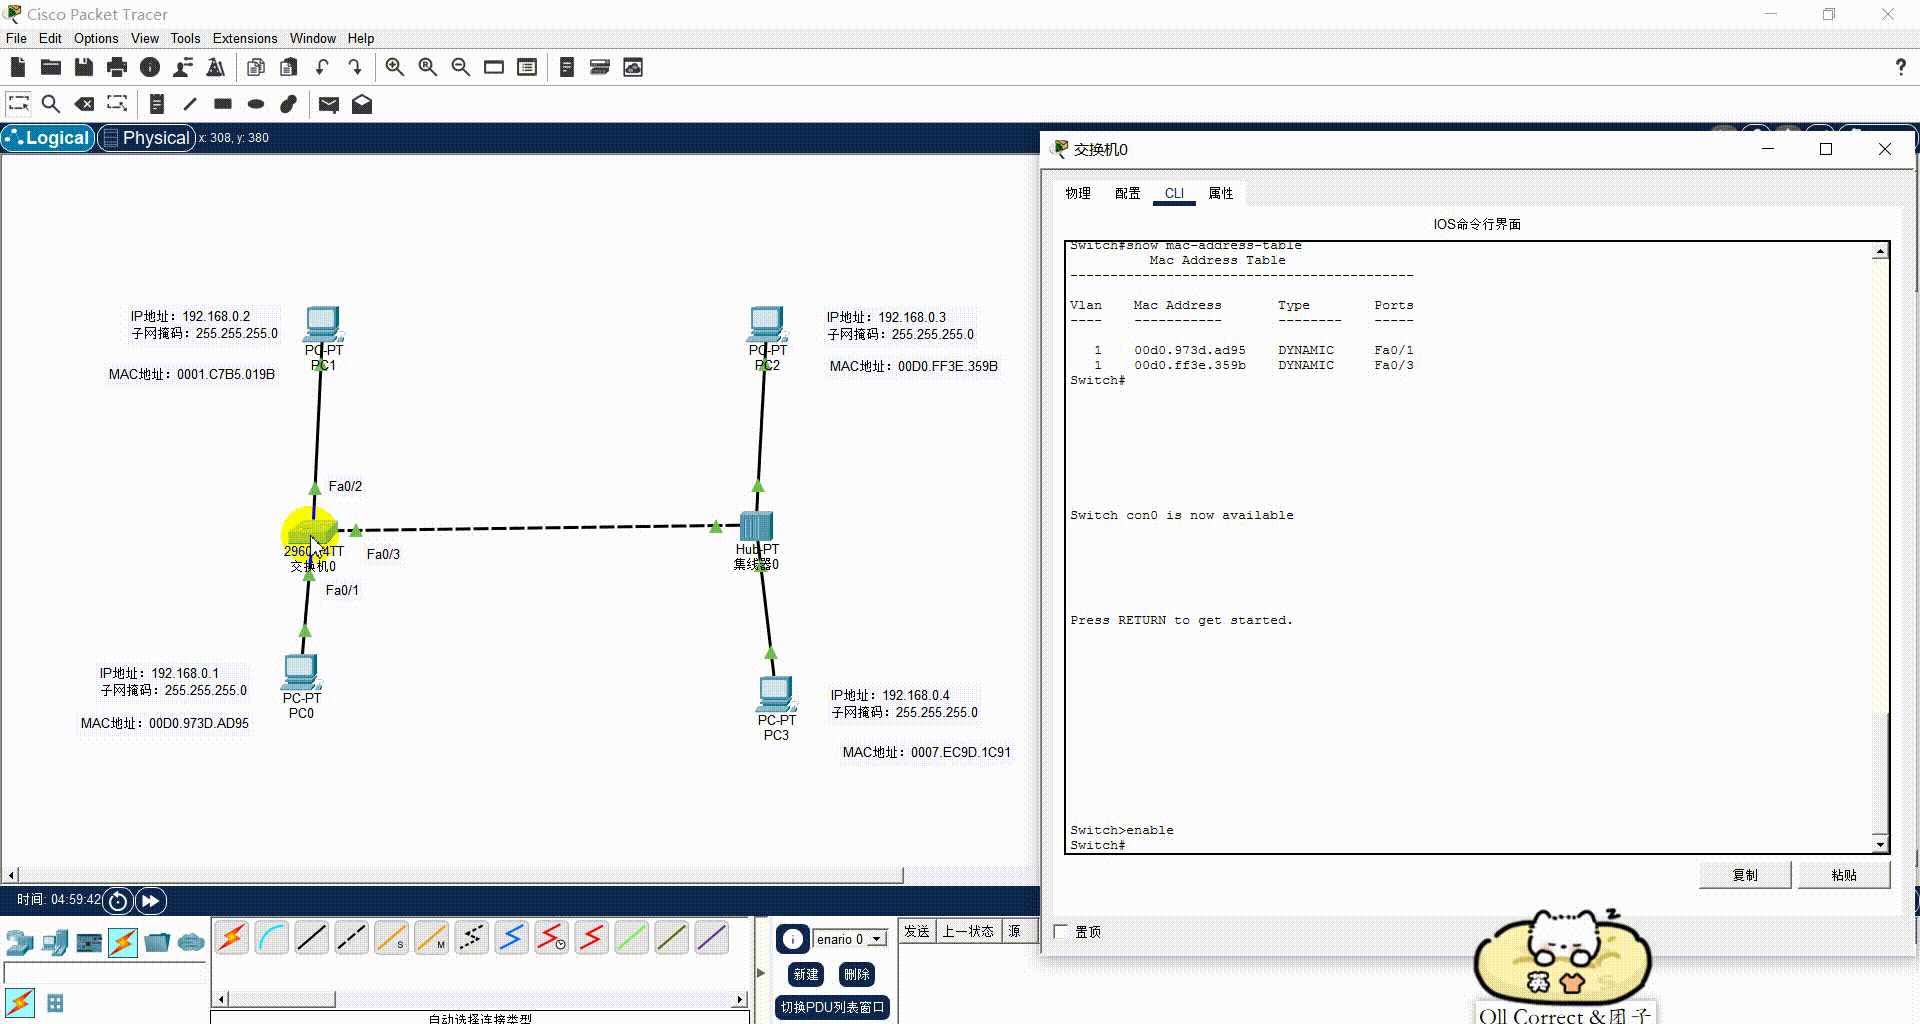This screenshot has height=1024, width=1920.
Task: Switch to Logical workspace view
Action: (x=48, y=138)
